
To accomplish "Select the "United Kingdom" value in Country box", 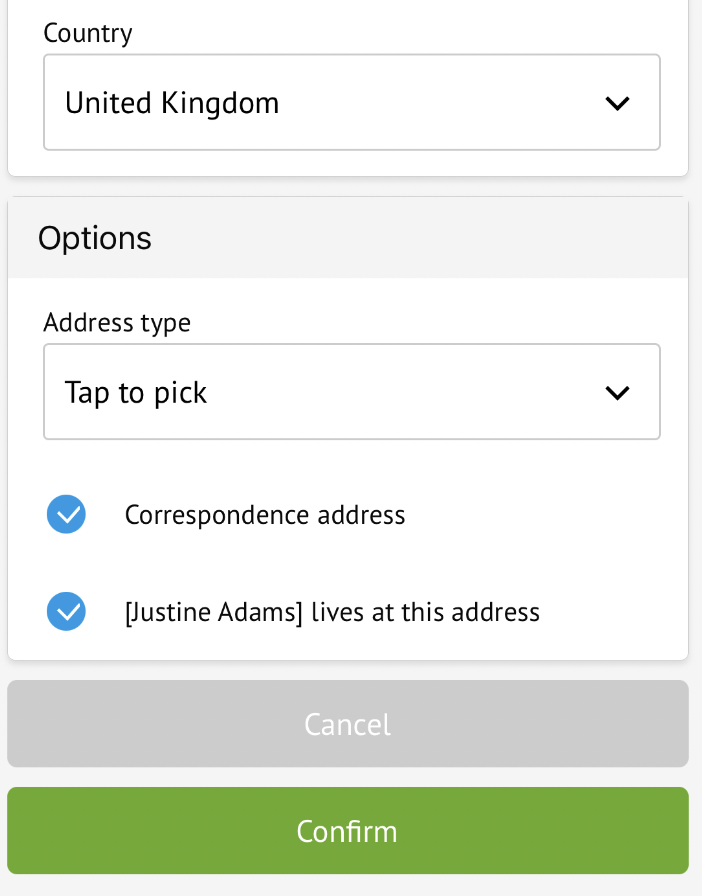I will point(172,103).
